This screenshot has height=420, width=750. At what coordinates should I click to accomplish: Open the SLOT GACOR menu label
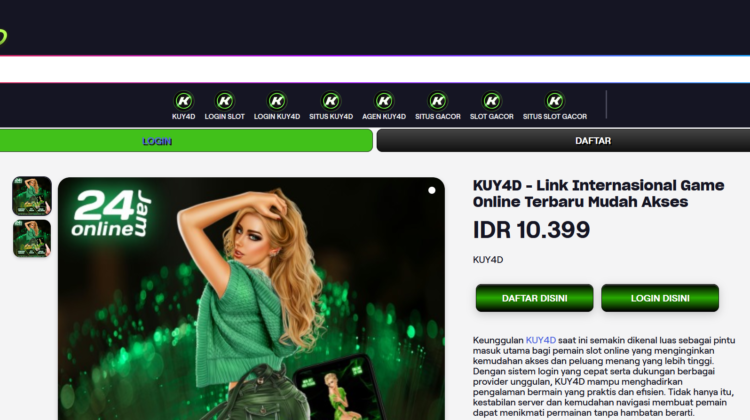(x=492, y=117)
